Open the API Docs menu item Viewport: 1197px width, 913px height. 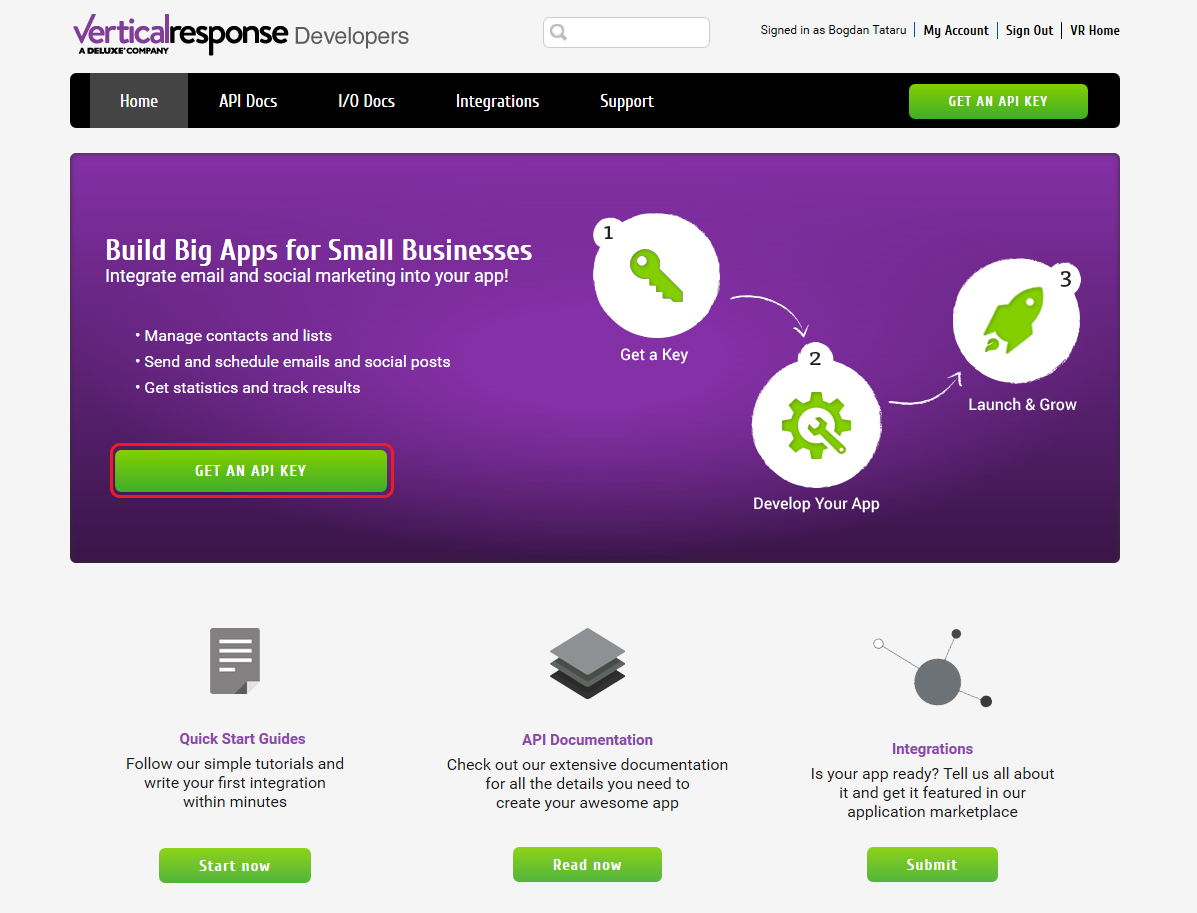click(248, 101)
